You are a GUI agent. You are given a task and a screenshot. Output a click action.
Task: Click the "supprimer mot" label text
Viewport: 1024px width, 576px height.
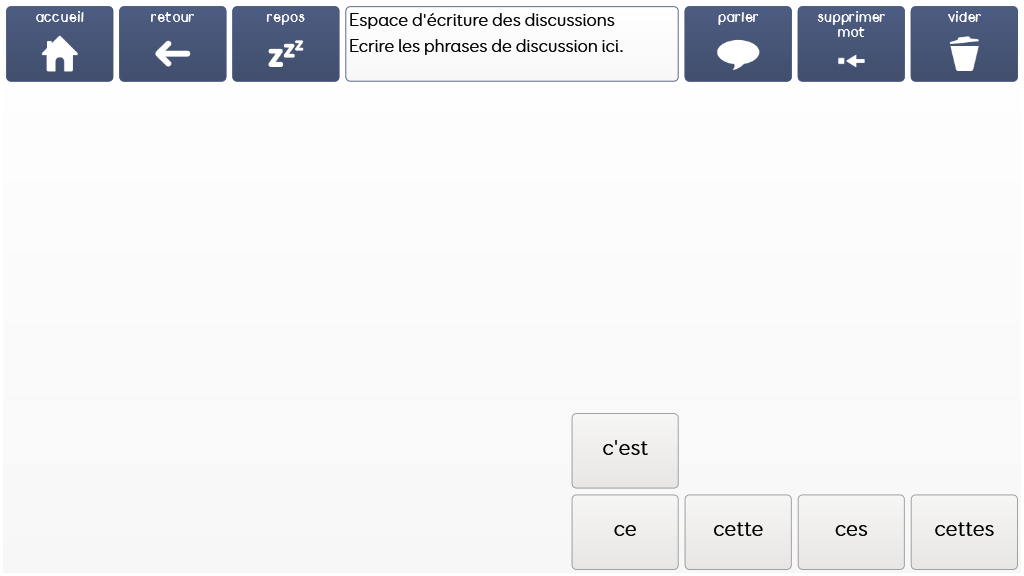[x=851, y=24]
